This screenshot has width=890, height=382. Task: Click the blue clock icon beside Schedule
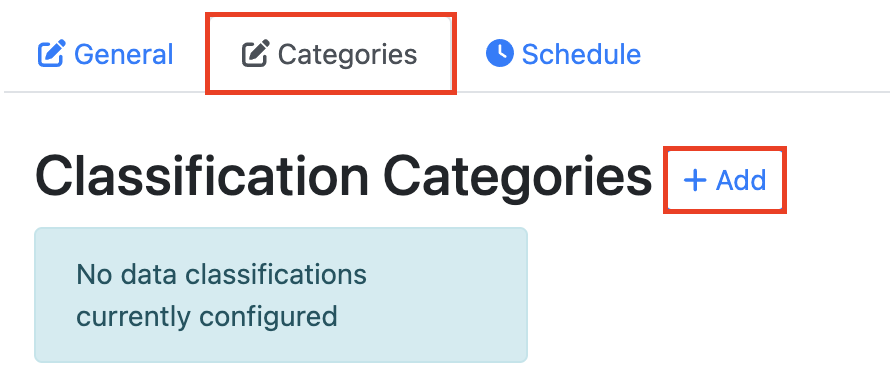[x=499, y=53]
